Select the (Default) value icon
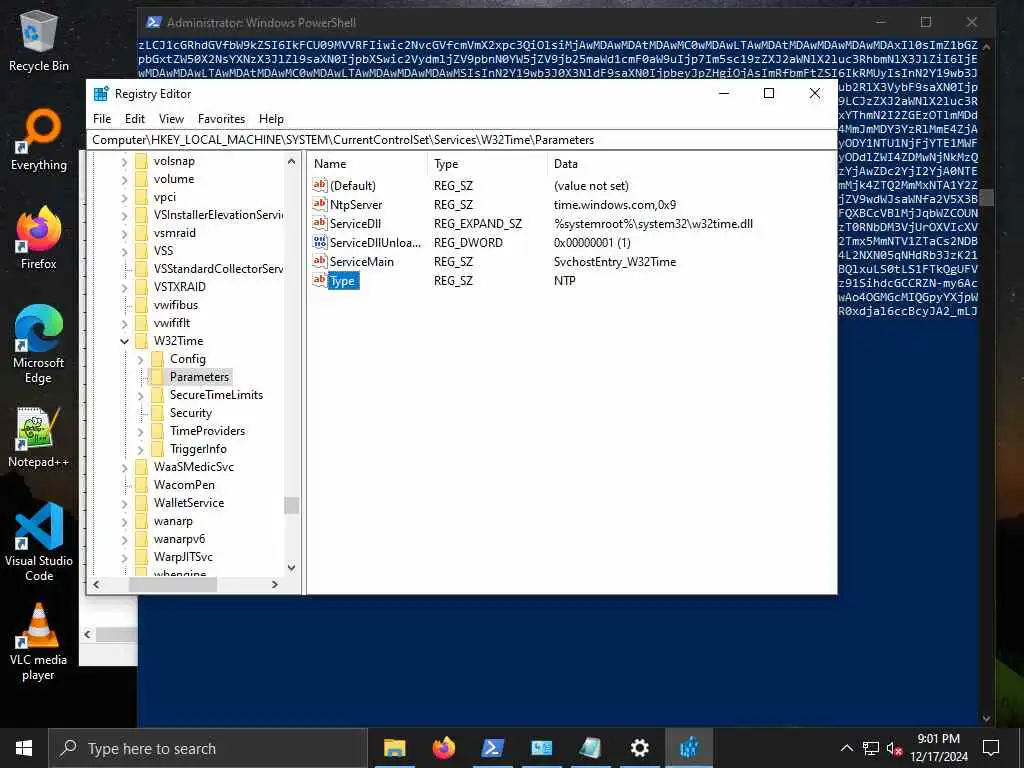The width and height of the screenshot is (1024, 768). pyautogui.click(x=319, y=185)
